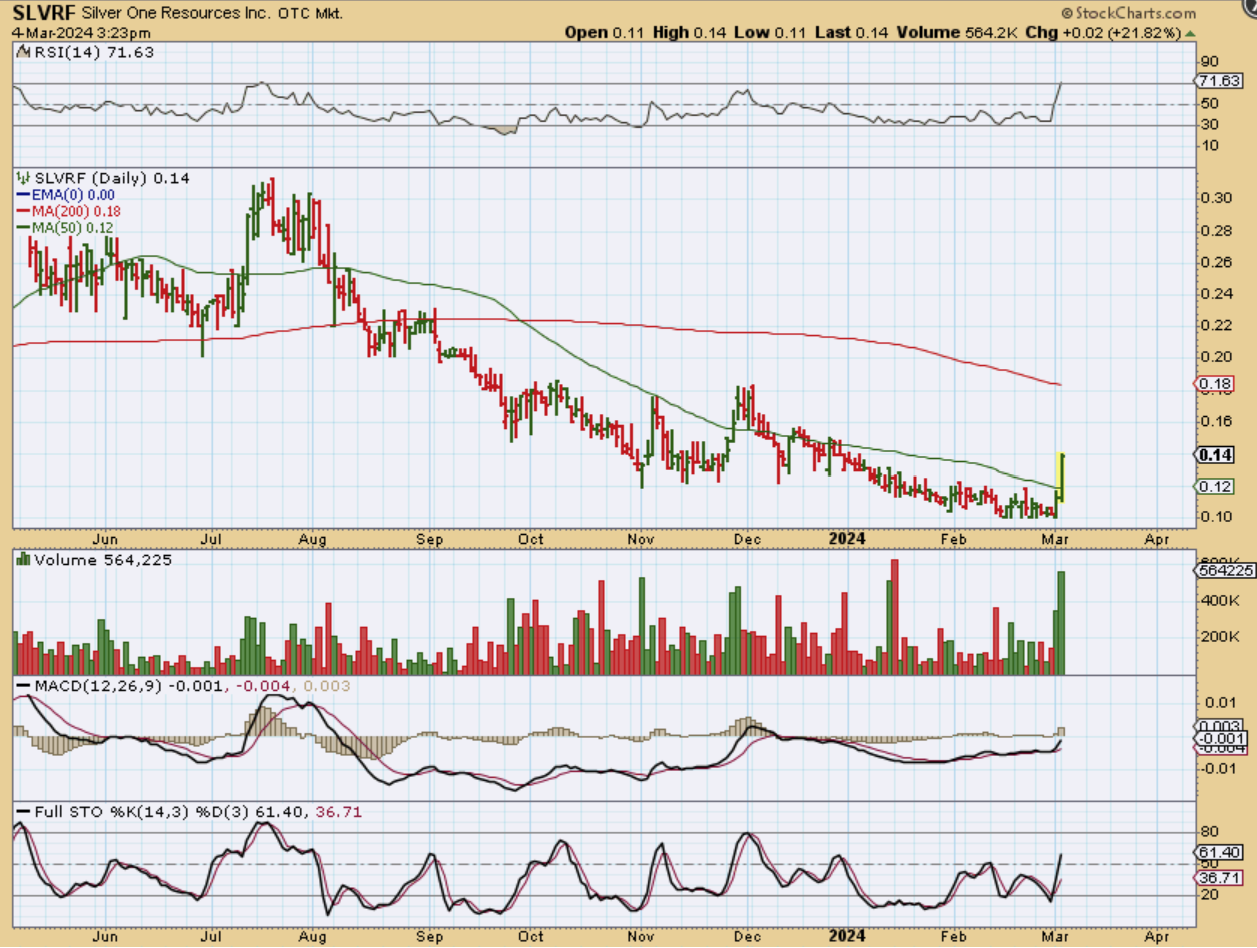Click the 80 level on stochastic axis

[1209, 831]
